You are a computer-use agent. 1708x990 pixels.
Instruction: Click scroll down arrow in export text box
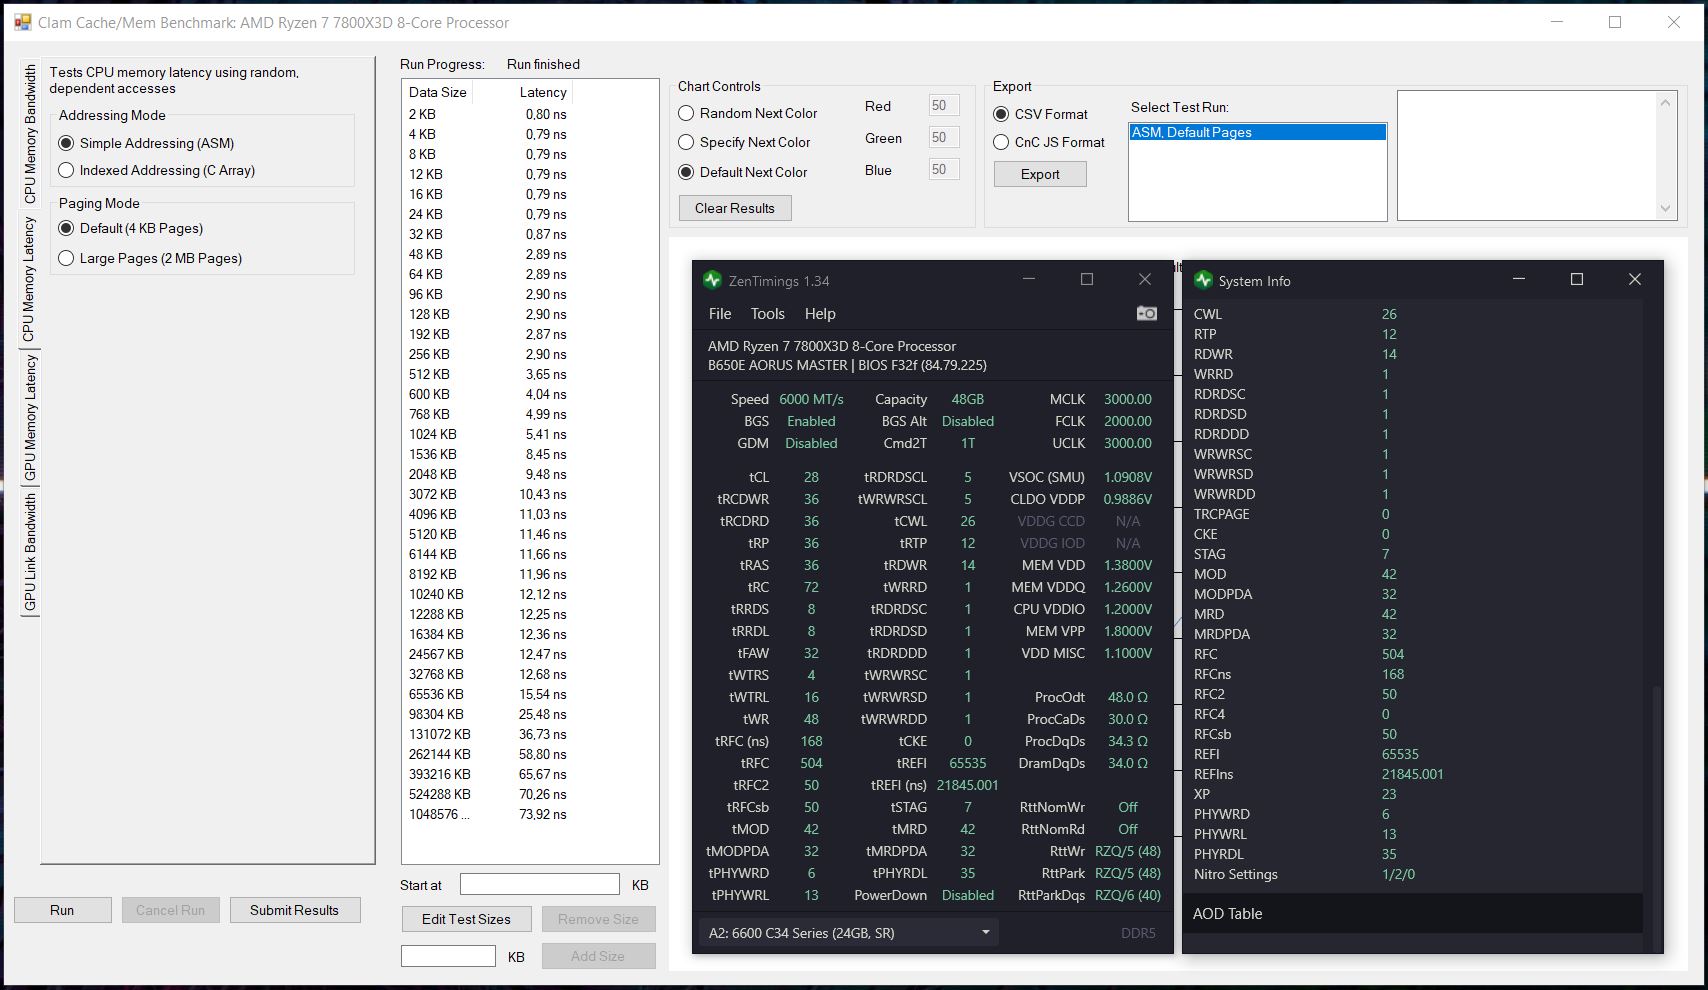(1665, 209)
